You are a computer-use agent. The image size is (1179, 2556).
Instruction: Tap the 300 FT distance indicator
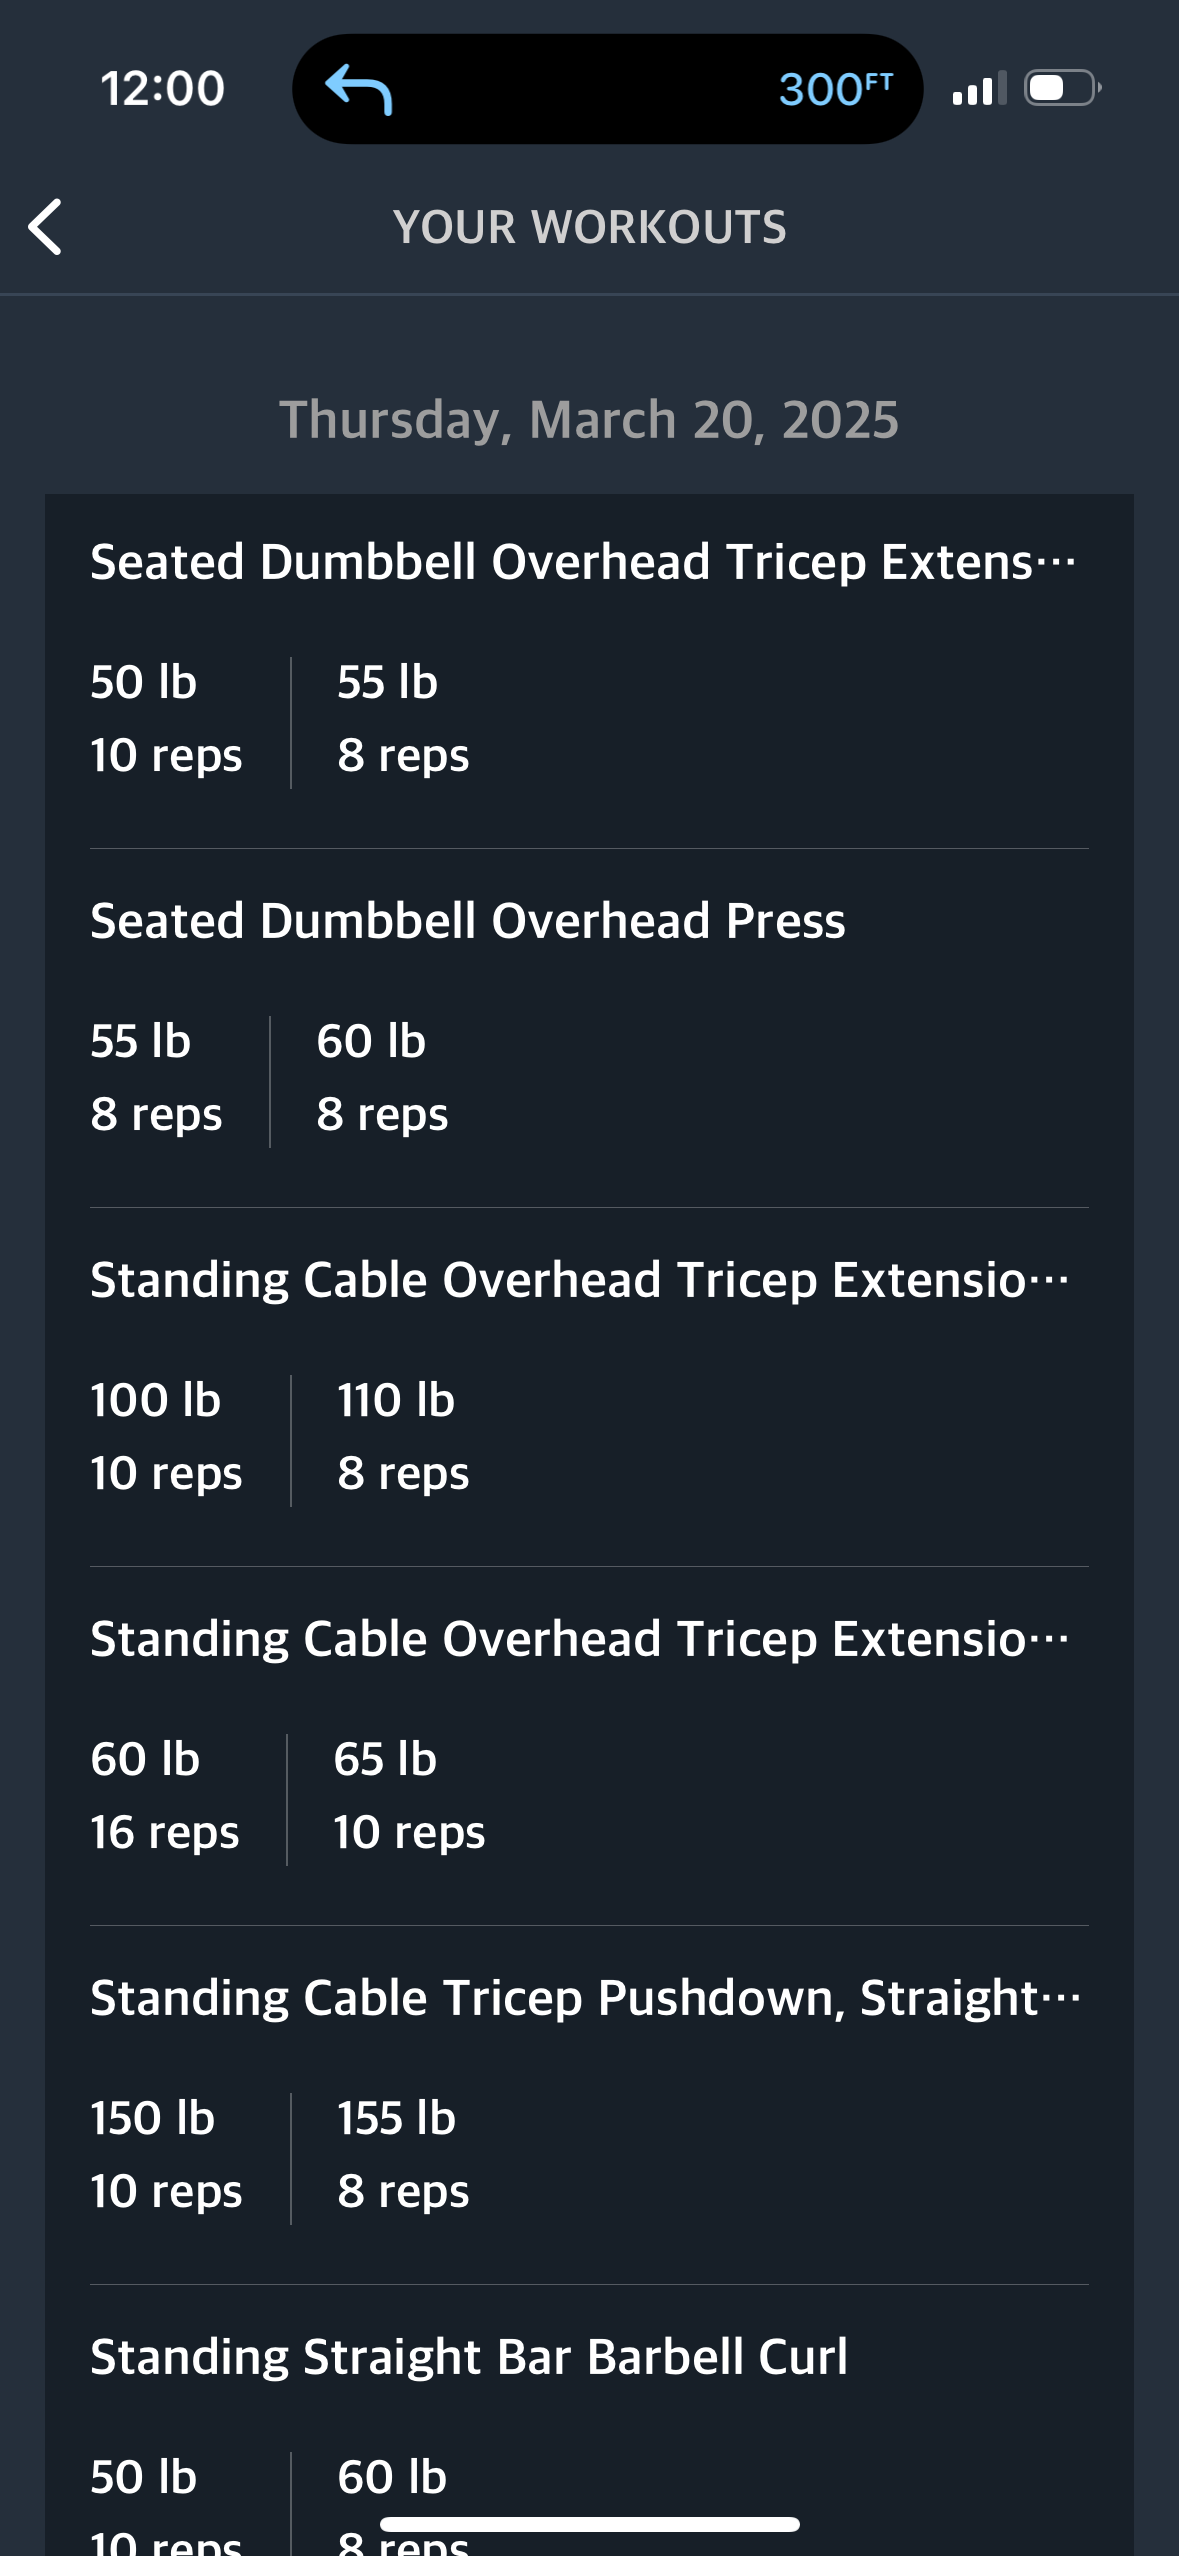pyautogui.click(x=836, y=89)
